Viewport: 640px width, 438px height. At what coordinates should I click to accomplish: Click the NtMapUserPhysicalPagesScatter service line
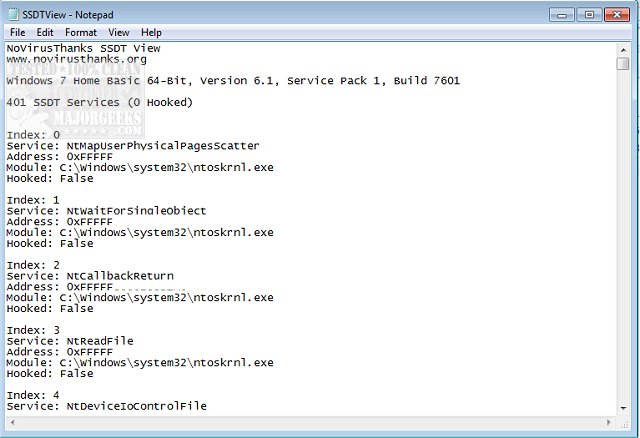point(133,146)
